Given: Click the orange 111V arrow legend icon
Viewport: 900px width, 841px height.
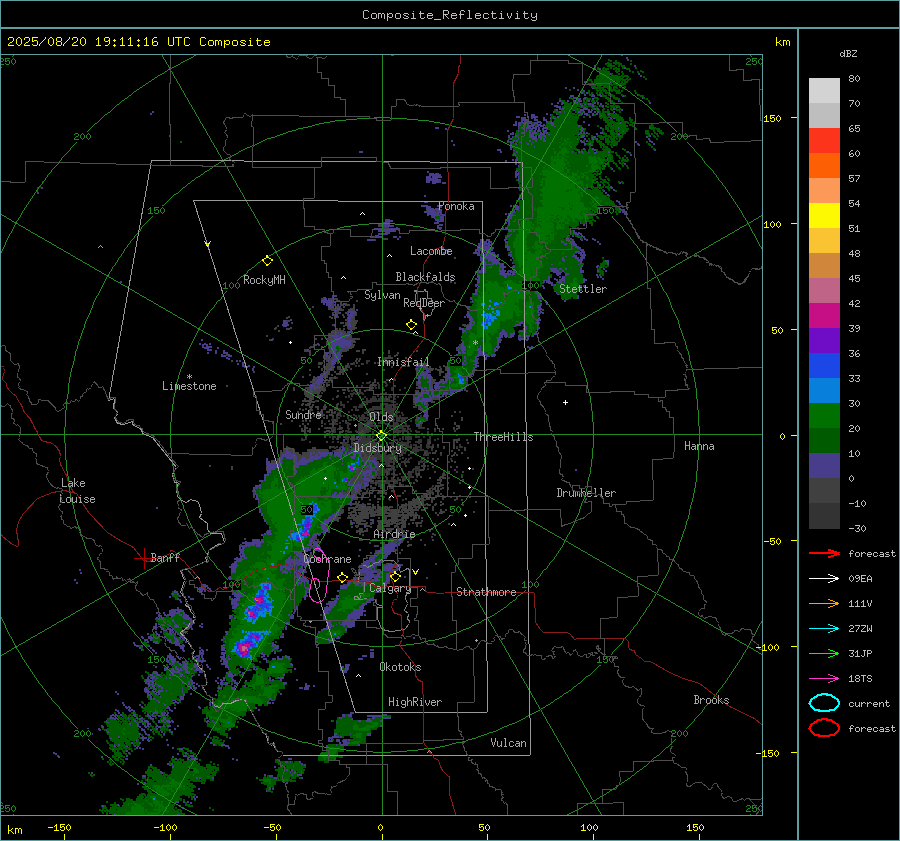Looking at the screenshot, I should [824, 603].
